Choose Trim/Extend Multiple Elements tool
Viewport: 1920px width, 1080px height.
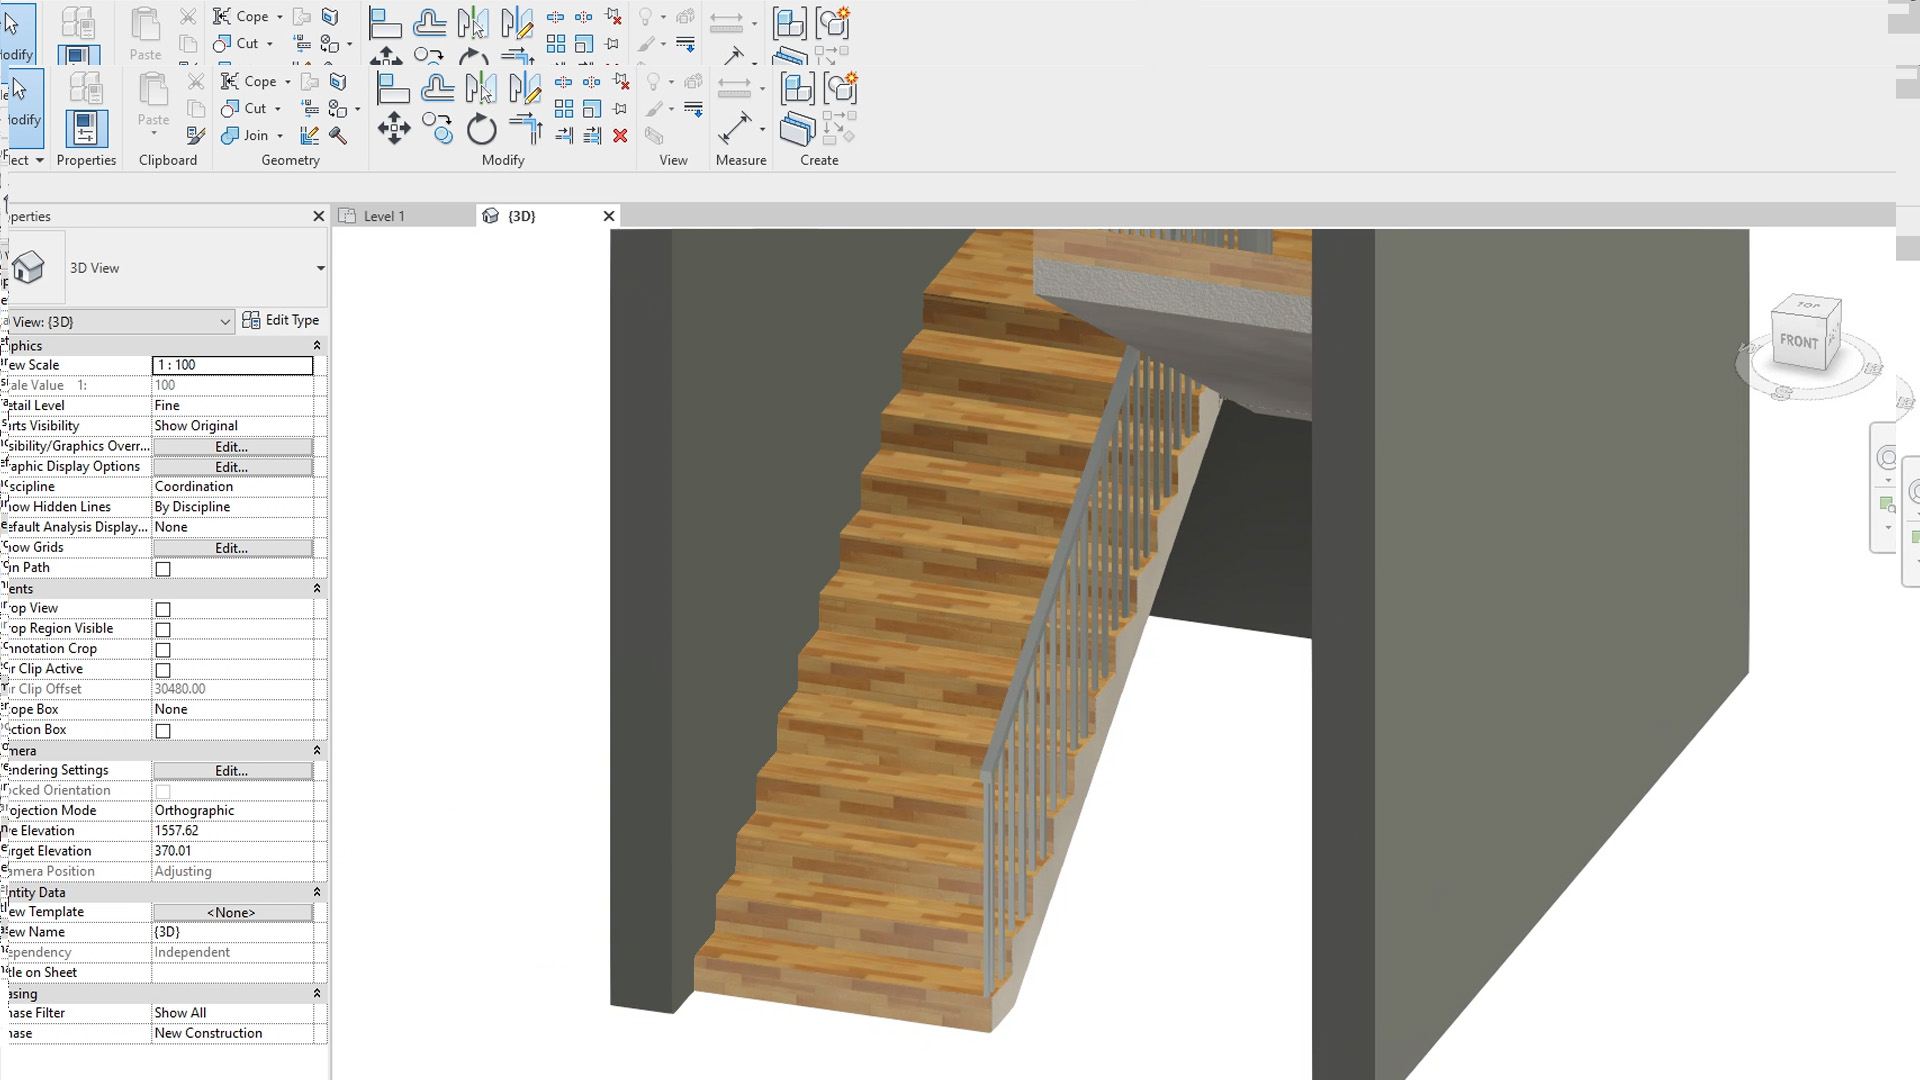pos(592,135)
